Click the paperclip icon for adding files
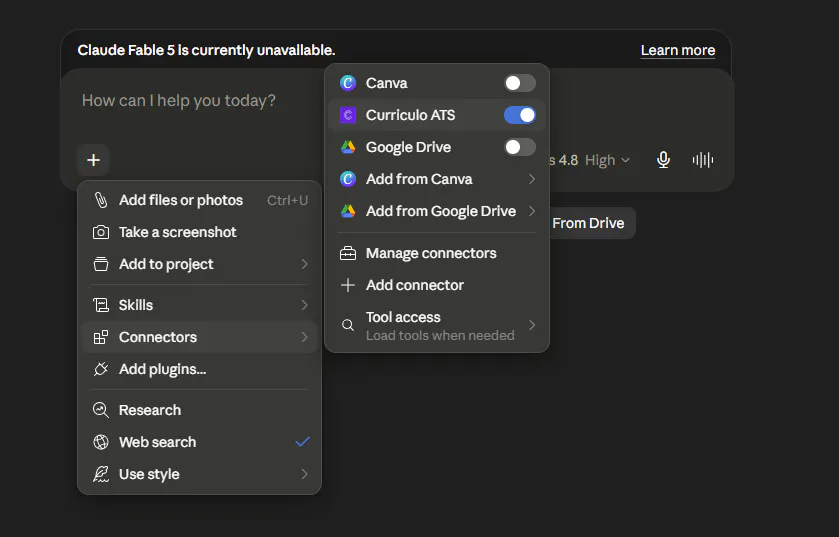Screen dimensions: 839x537 point(101,200)
